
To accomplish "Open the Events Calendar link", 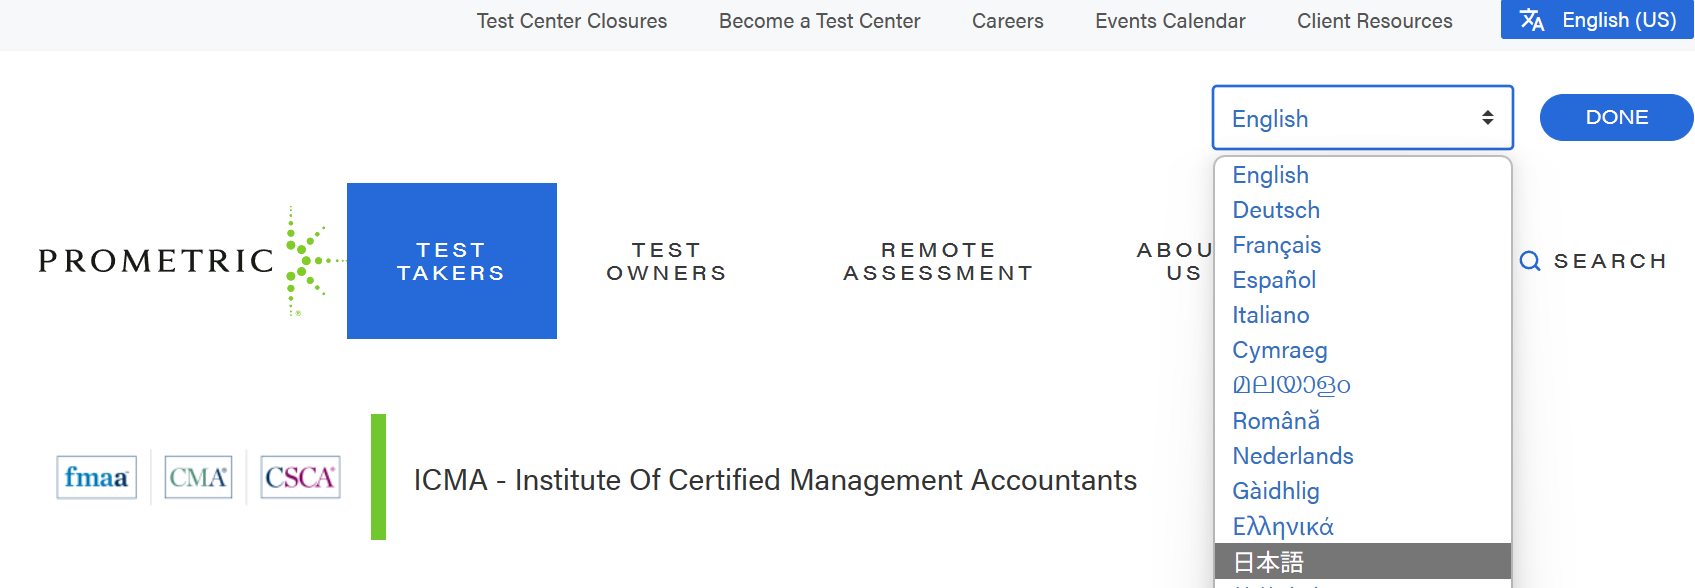I will coord(1170,21).
